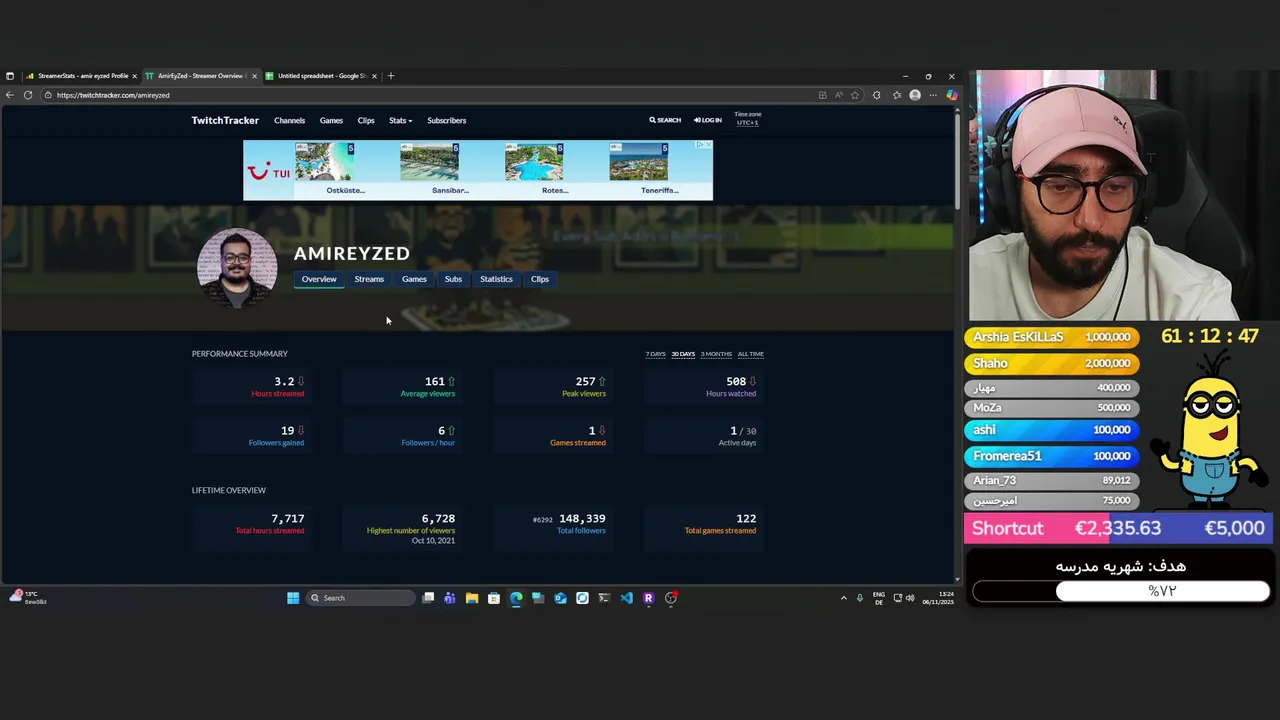Open Microsoft Store from taskbar
Image resolution: width=1280 pixels, height=720 pixels.
(x=494, y=598)
